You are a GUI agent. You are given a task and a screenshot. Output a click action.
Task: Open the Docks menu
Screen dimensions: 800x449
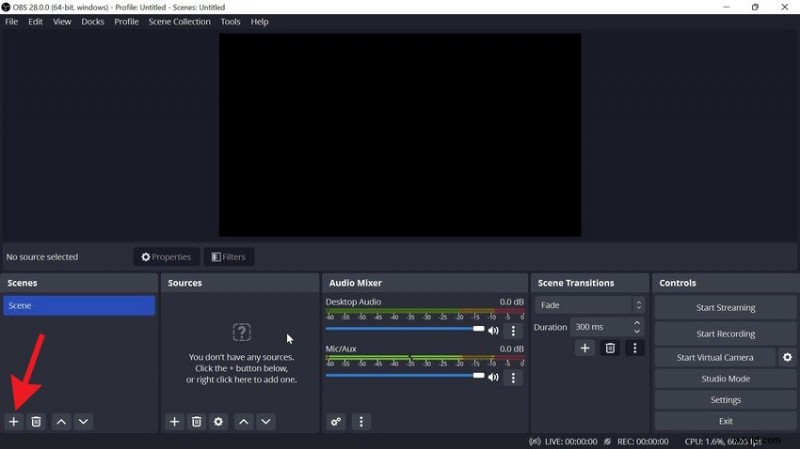coord(92,21)
